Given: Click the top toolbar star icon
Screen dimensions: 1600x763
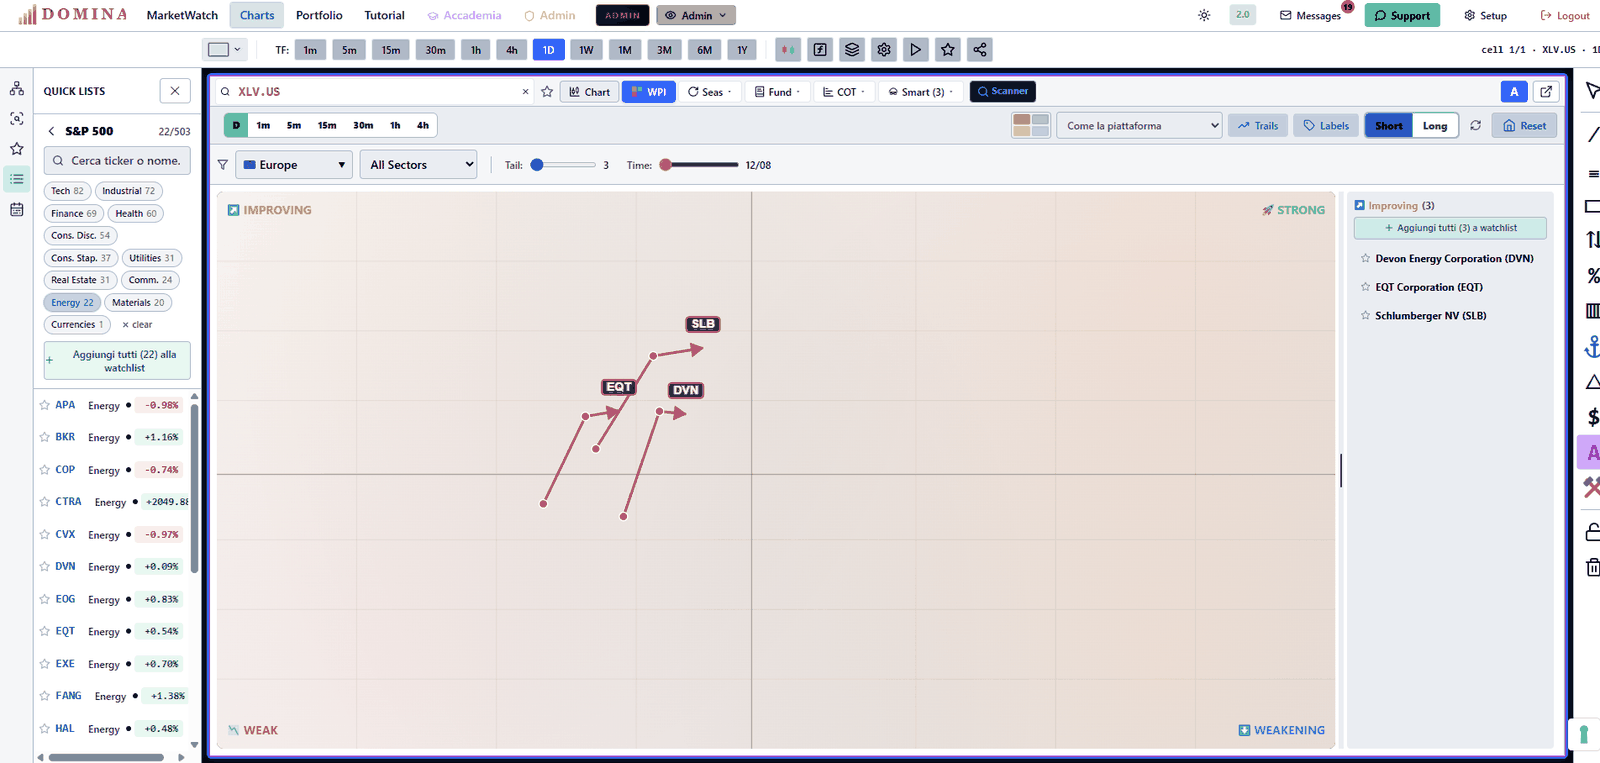Looking at the screenshot, I should coord(948,49).
